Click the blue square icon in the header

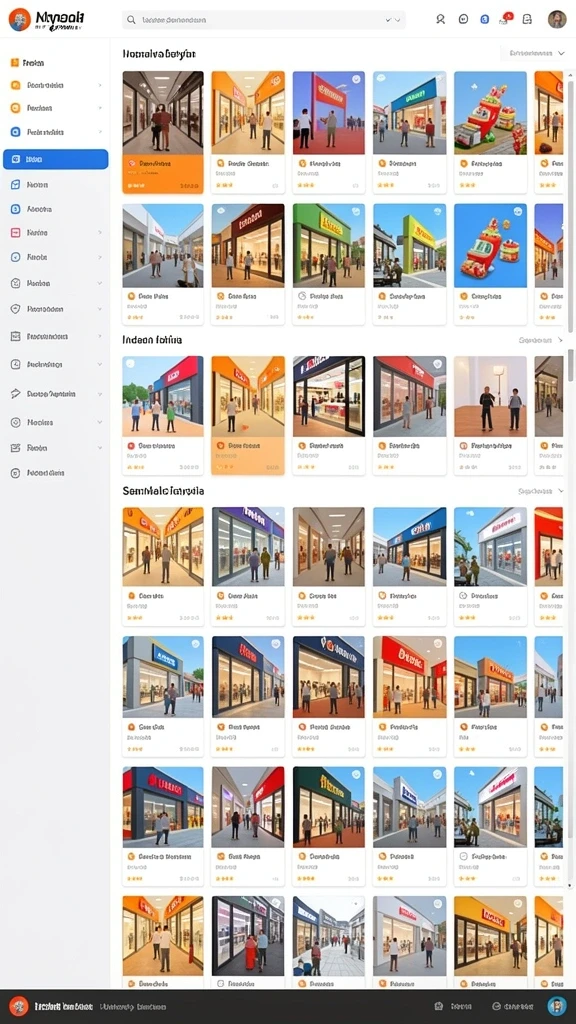pos(484,20)
